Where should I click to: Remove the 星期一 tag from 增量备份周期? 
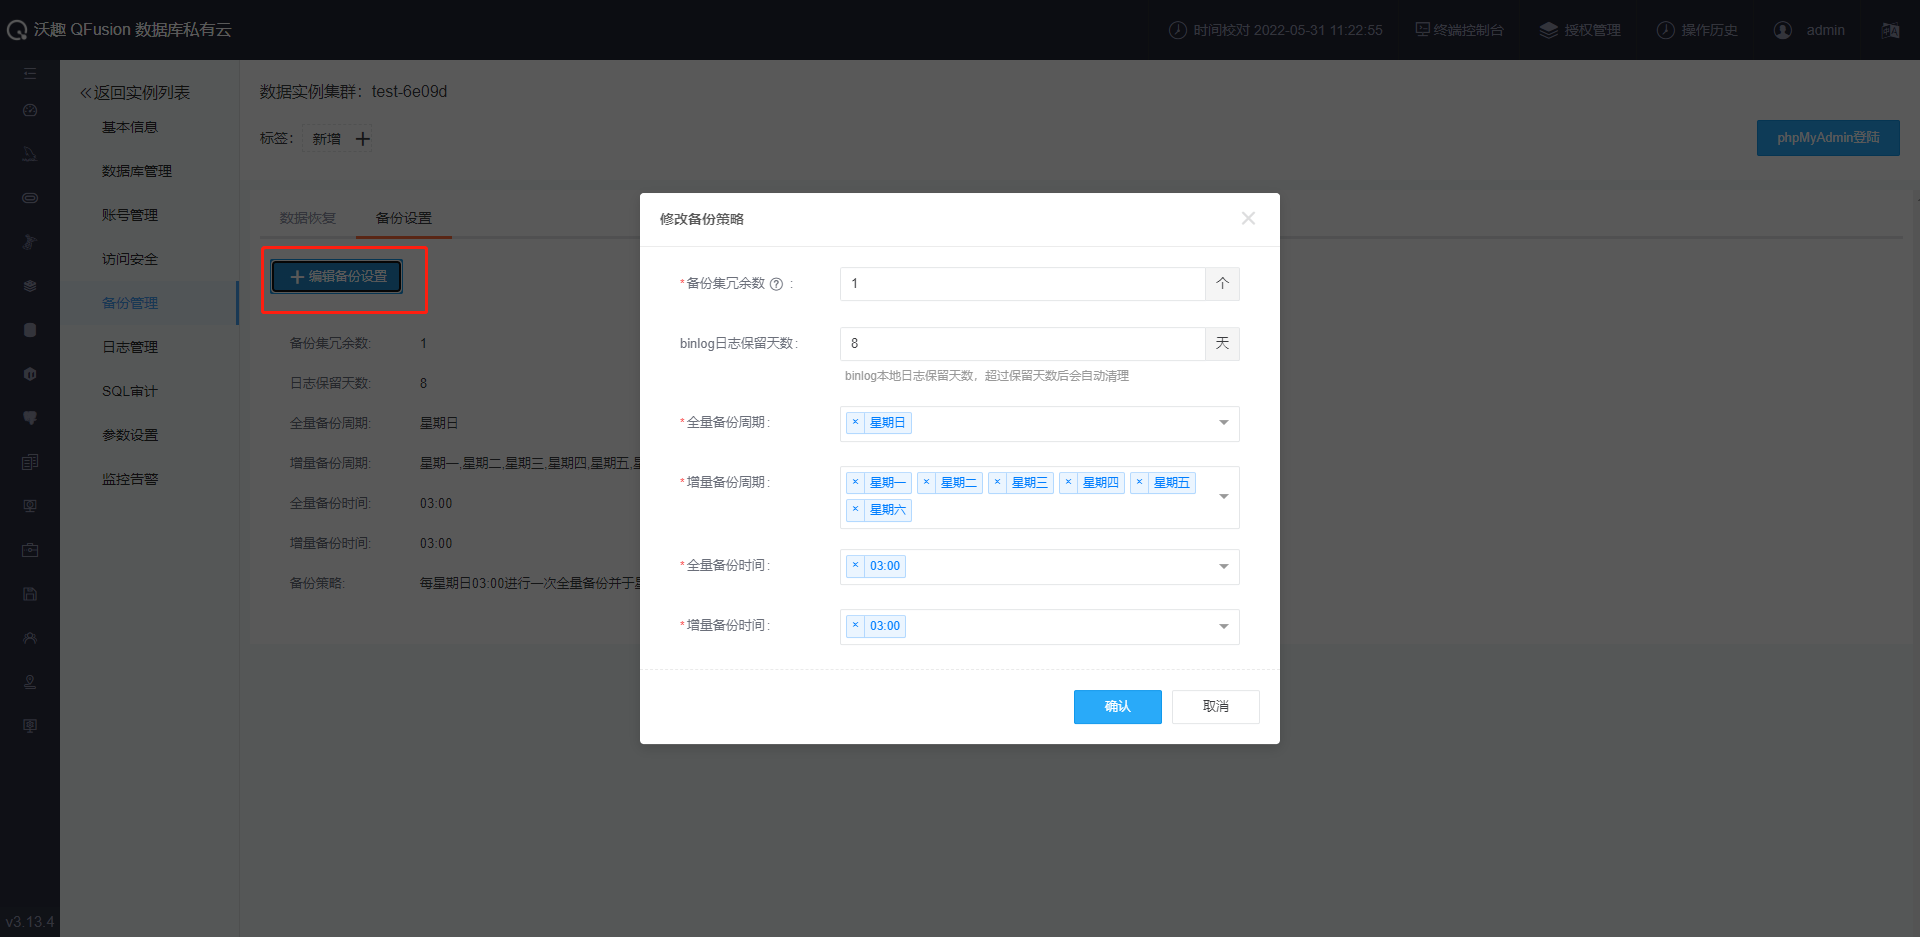coord(855,483)
